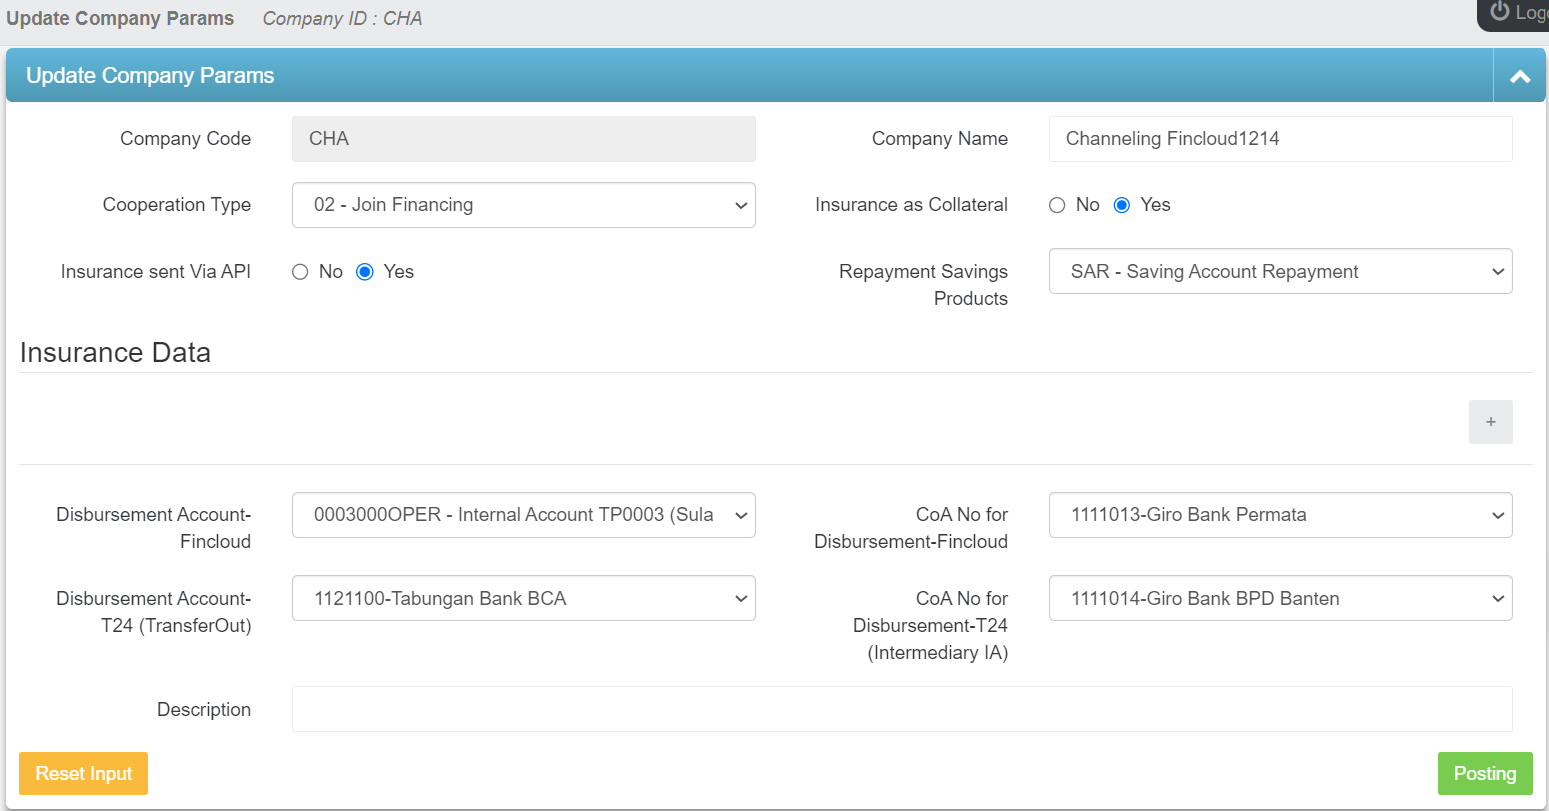Click into the Description text field

click(901, 709)
